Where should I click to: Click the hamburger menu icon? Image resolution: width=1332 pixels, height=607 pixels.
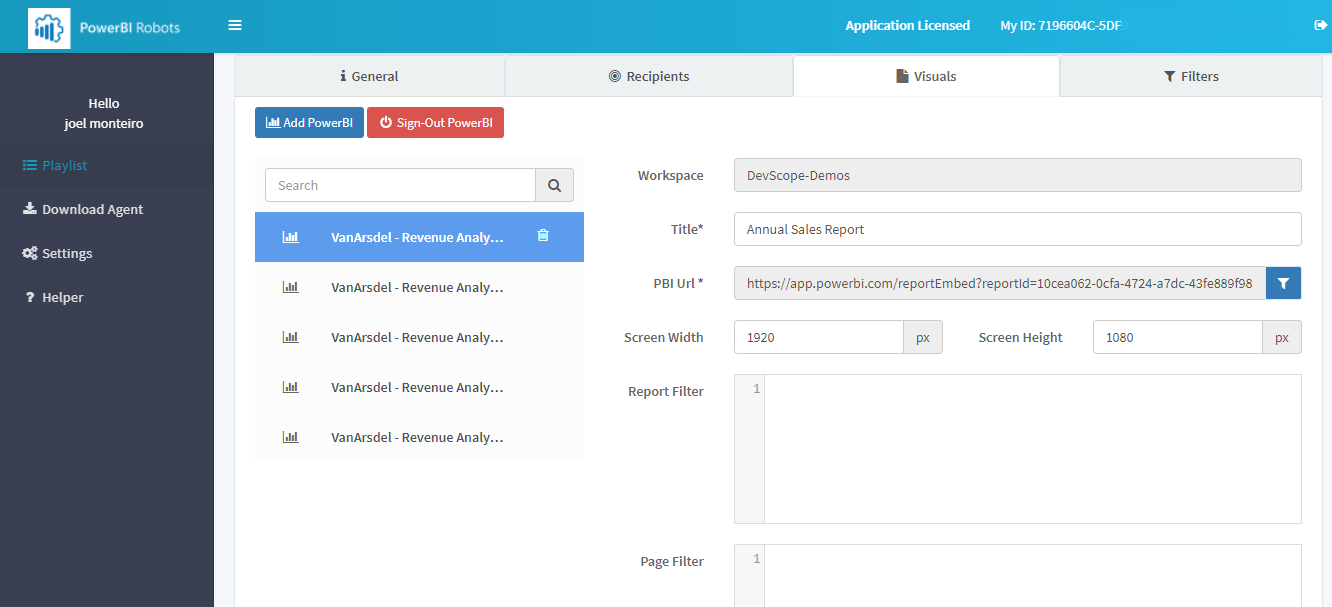(x=234, y=24)
